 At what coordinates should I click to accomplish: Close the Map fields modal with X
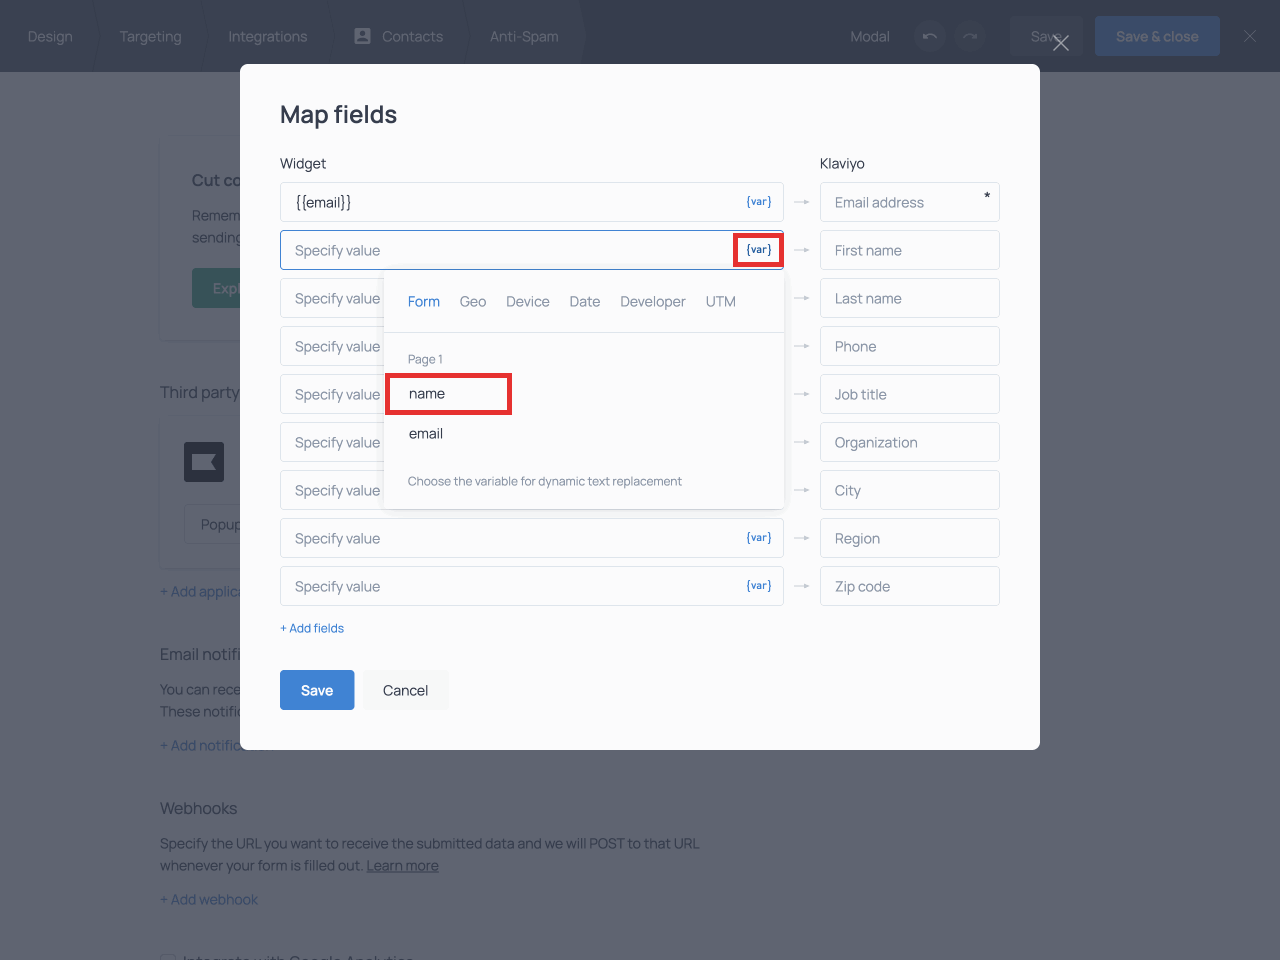point(1061,43)
